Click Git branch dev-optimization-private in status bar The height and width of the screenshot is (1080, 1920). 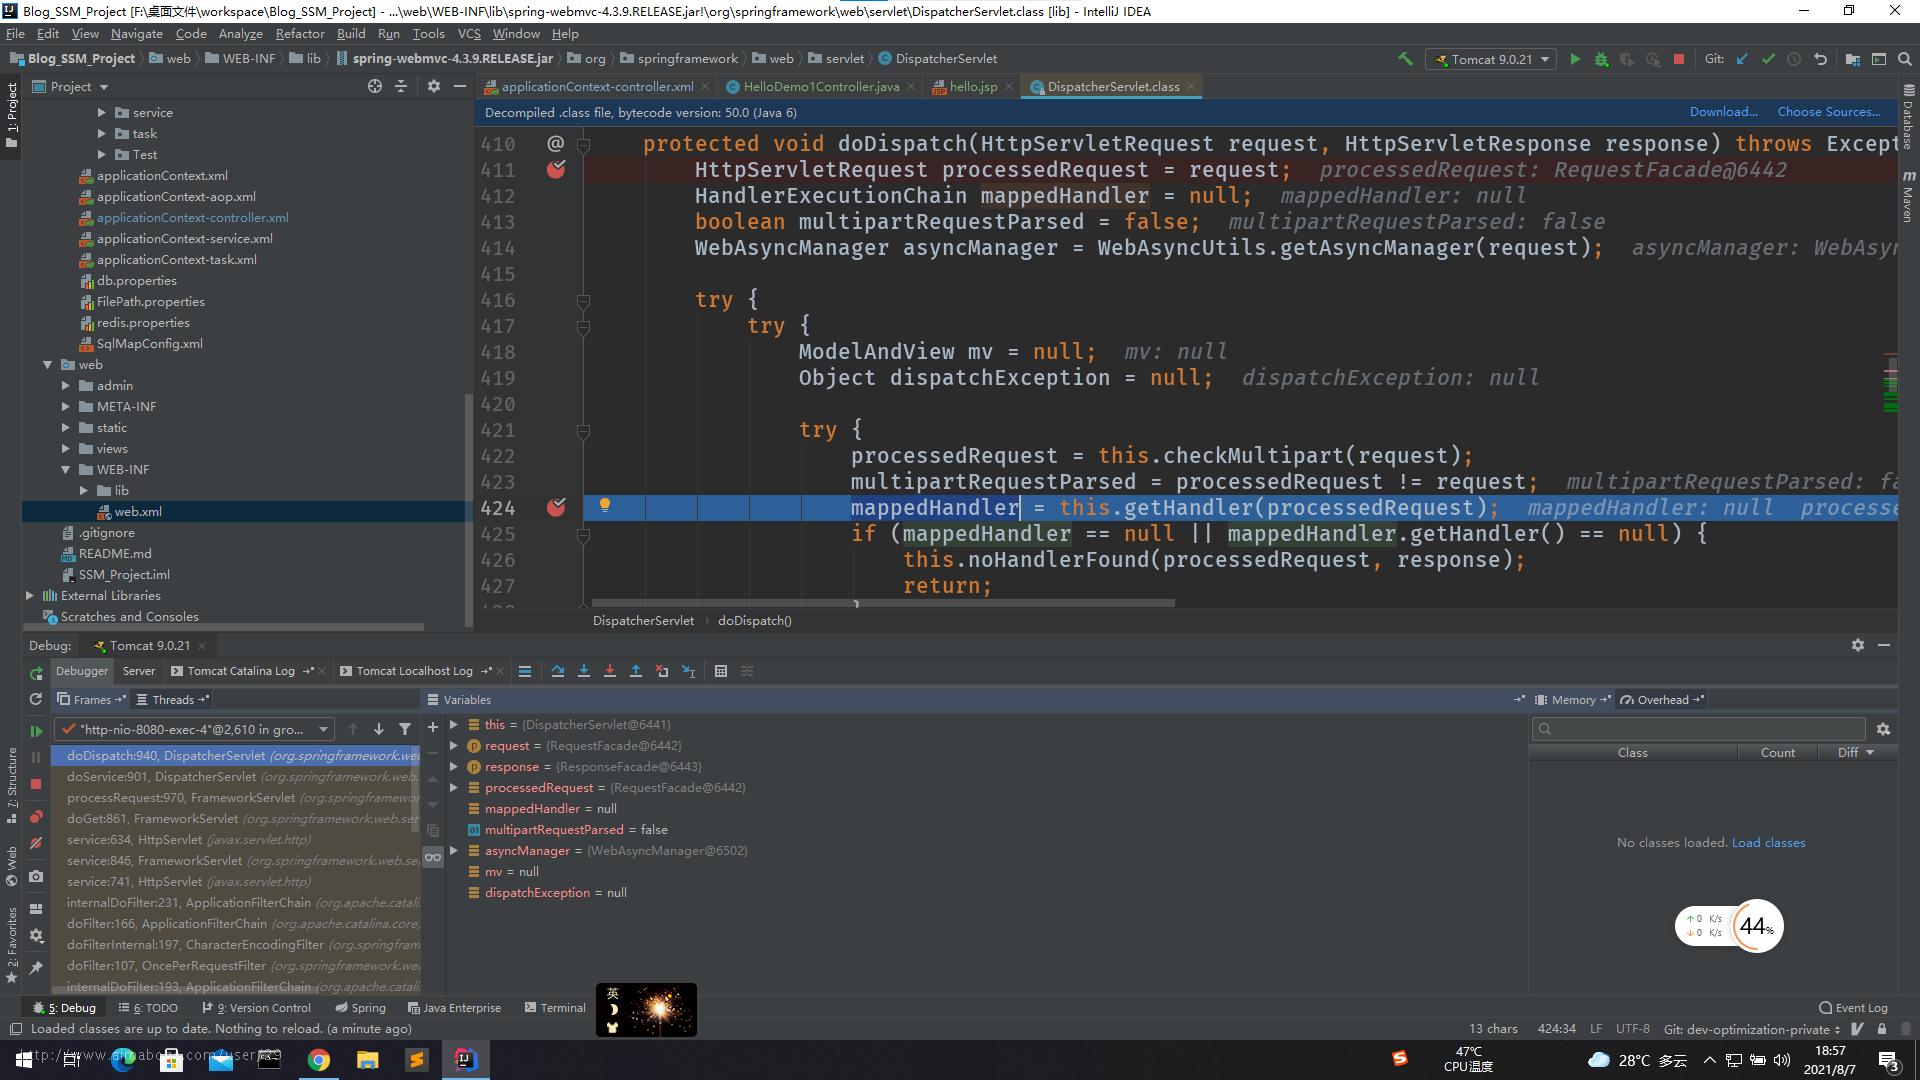1752,1029
